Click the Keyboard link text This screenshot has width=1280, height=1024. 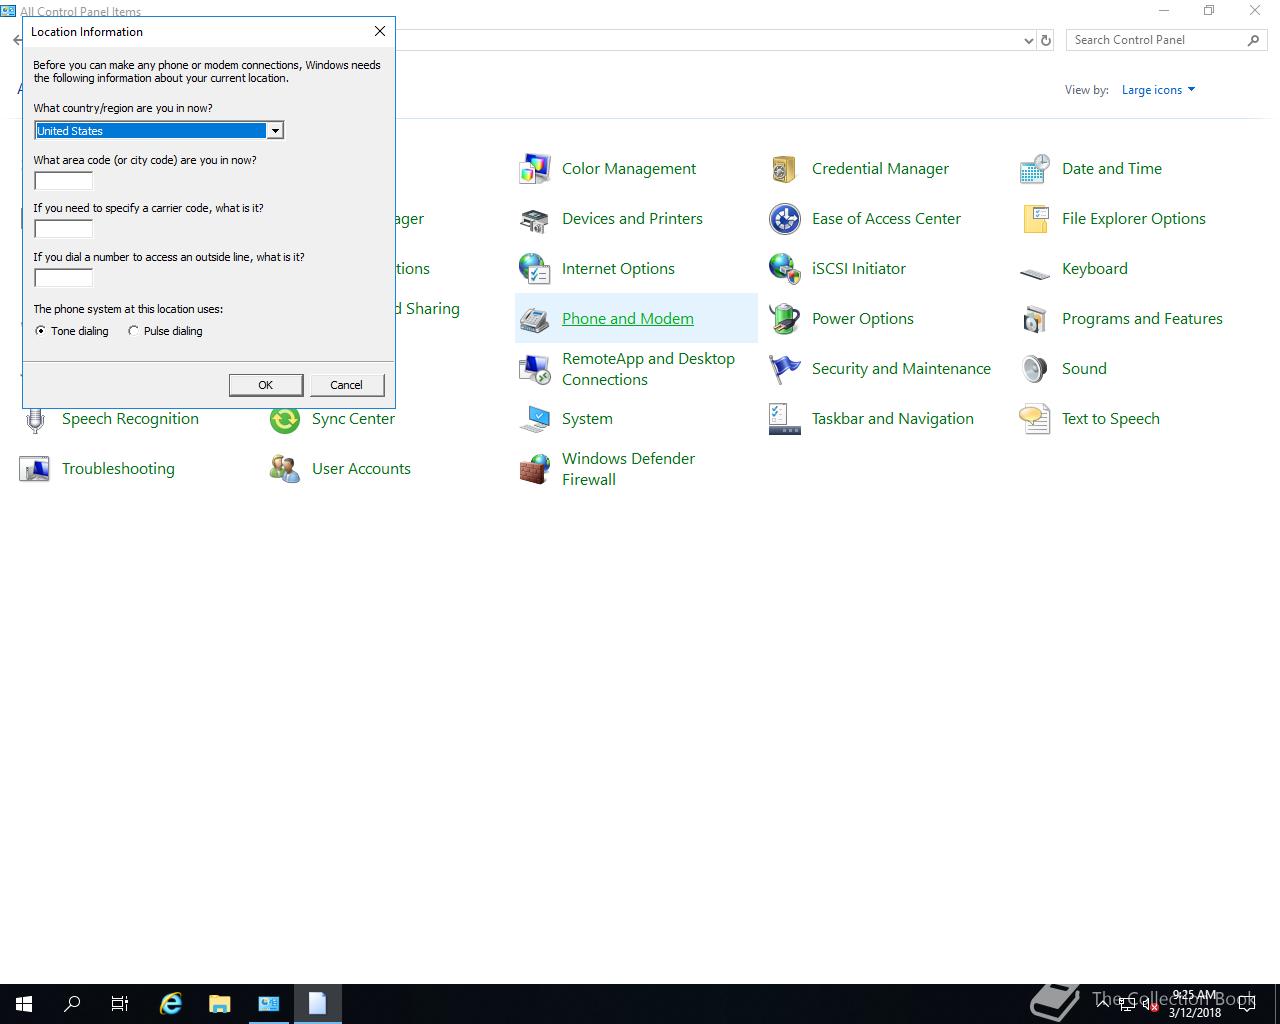(1095, 269)
